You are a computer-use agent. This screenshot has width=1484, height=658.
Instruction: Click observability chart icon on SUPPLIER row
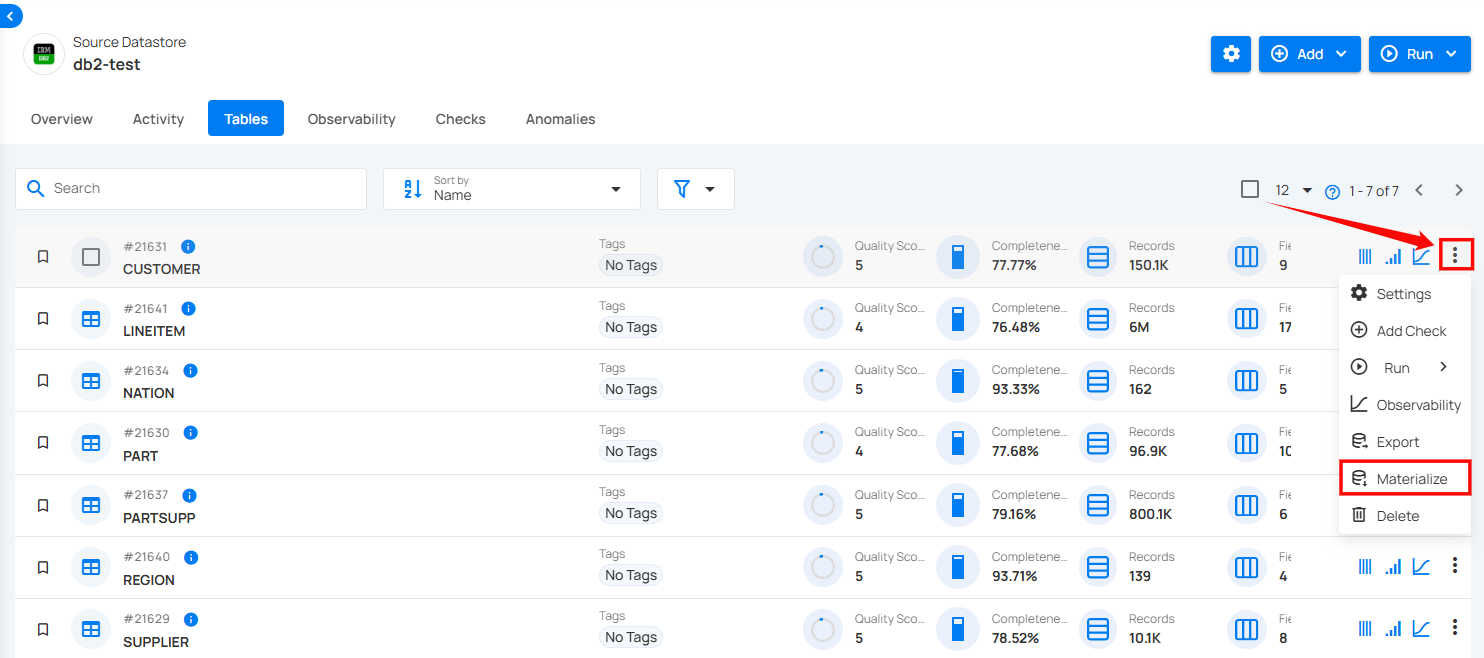tap(1421, 629)
